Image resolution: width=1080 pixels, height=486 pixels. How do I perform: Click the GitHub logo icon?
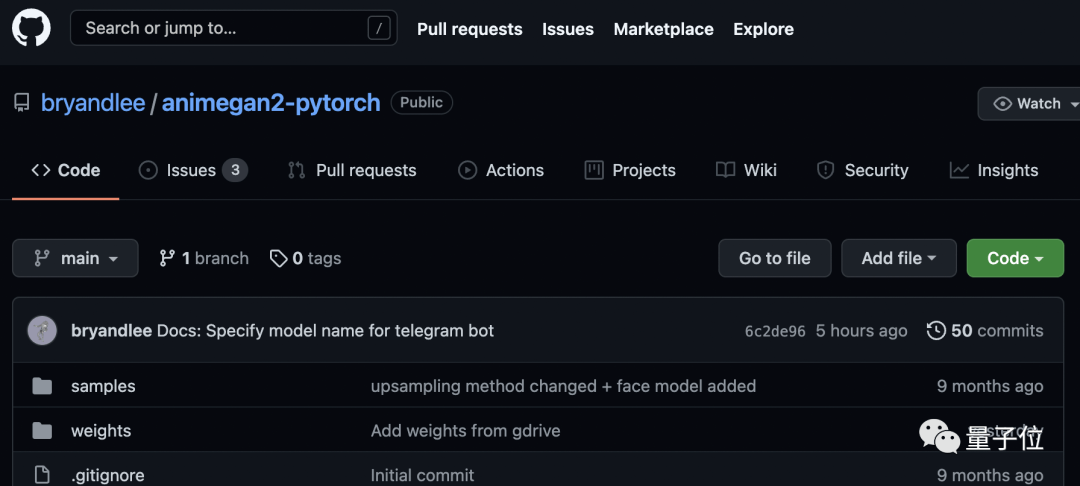31,28
